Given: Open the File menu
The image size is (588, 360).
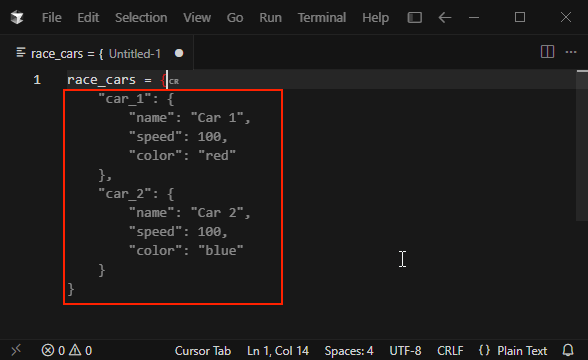Looking at the screenshot, I should [x=52, y=18].
